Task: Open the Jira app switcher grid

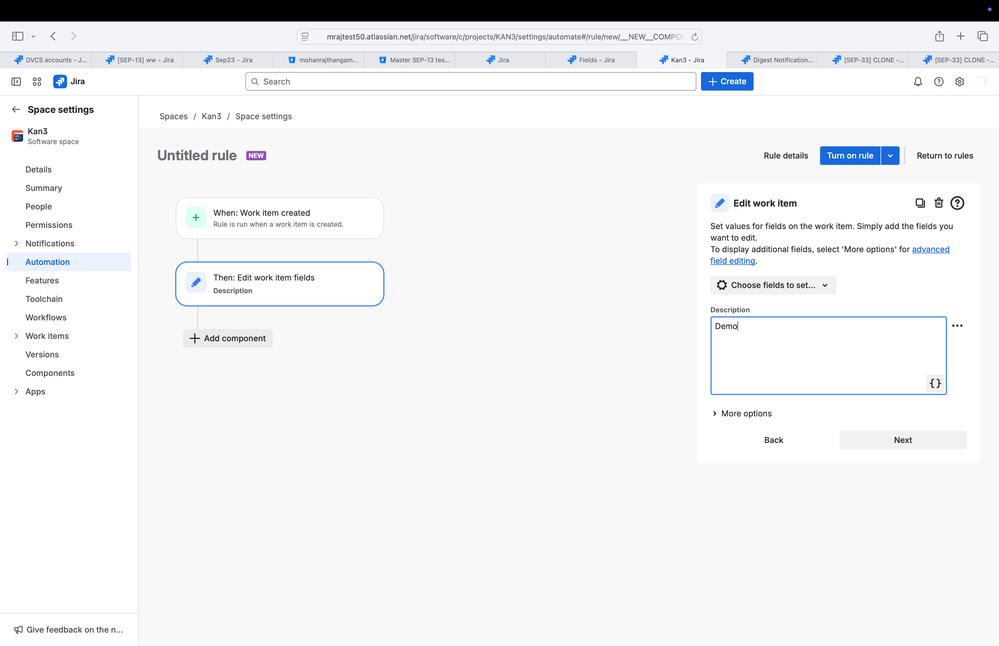Action: click(37, 82)
